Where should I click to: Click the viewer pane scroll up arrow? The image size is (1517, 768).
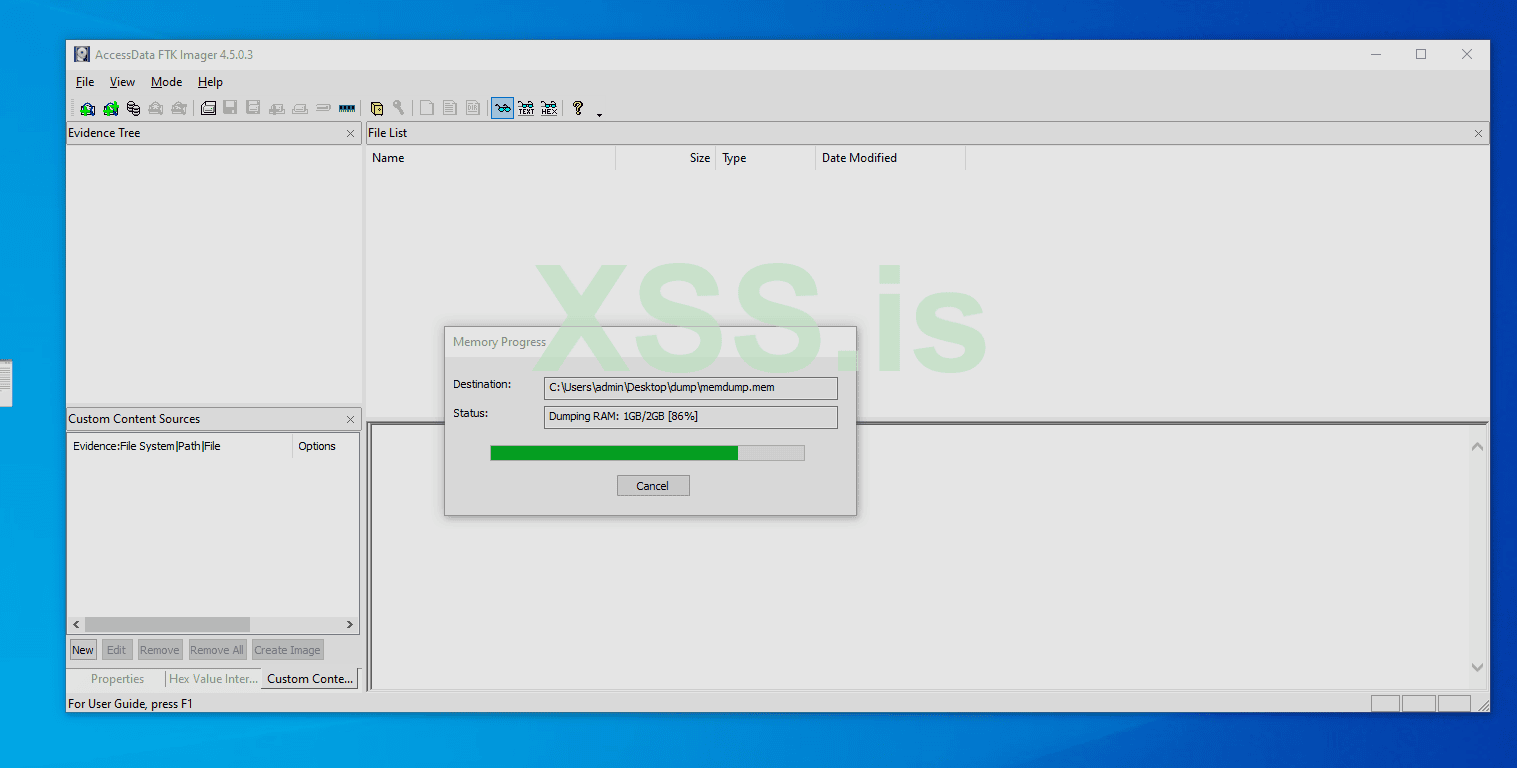click(1477, 446)
